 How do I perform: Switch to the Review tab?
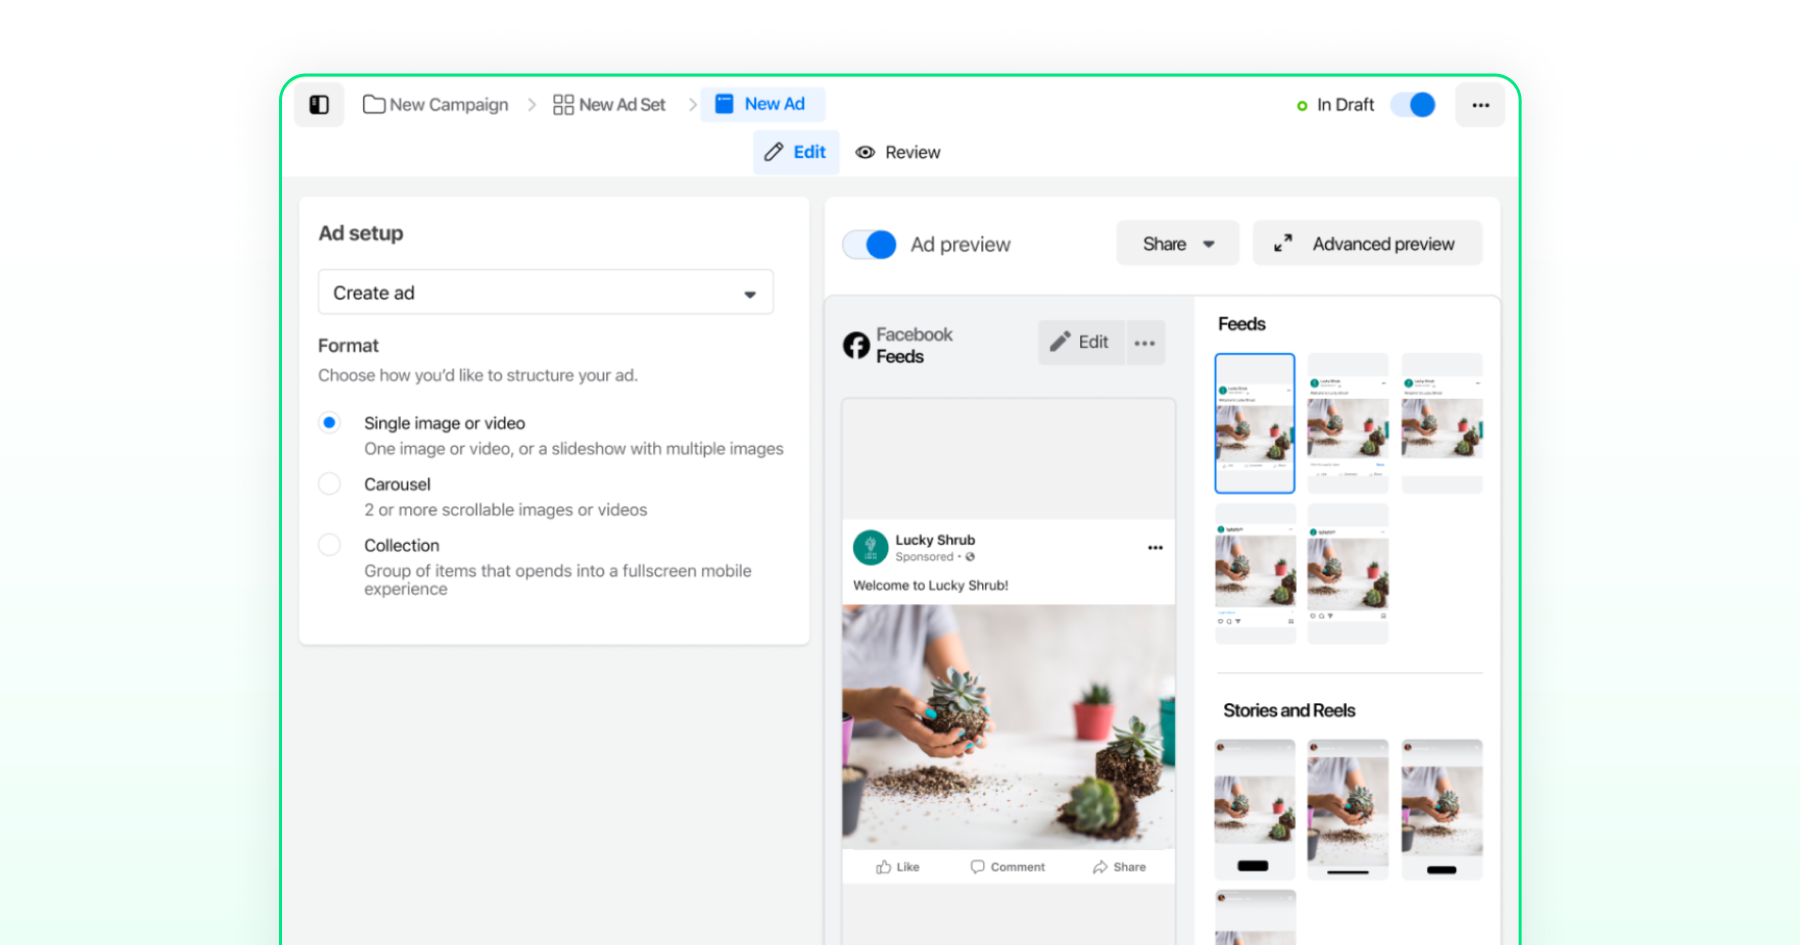[898, 152]
